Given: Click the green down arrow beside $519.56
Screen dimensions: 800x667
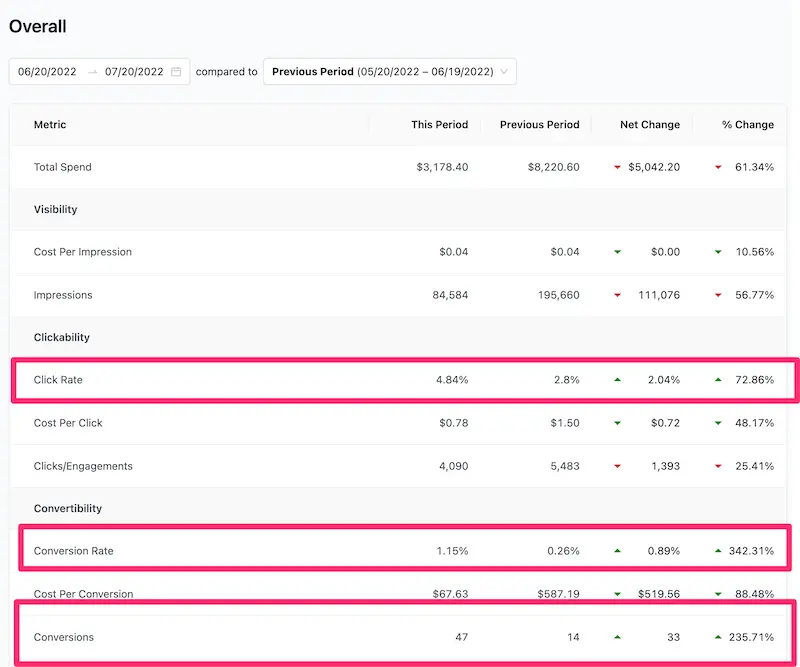Looking at the screenshot, I should point(617,594).
